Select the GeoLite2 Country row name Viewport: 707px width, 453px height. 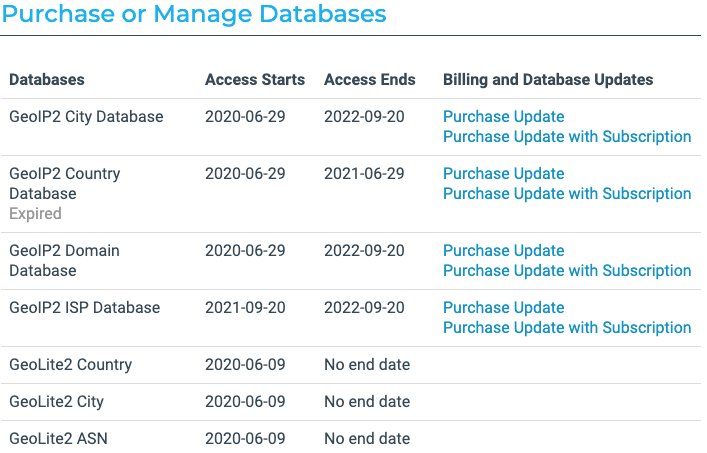[x=70, y=365]
